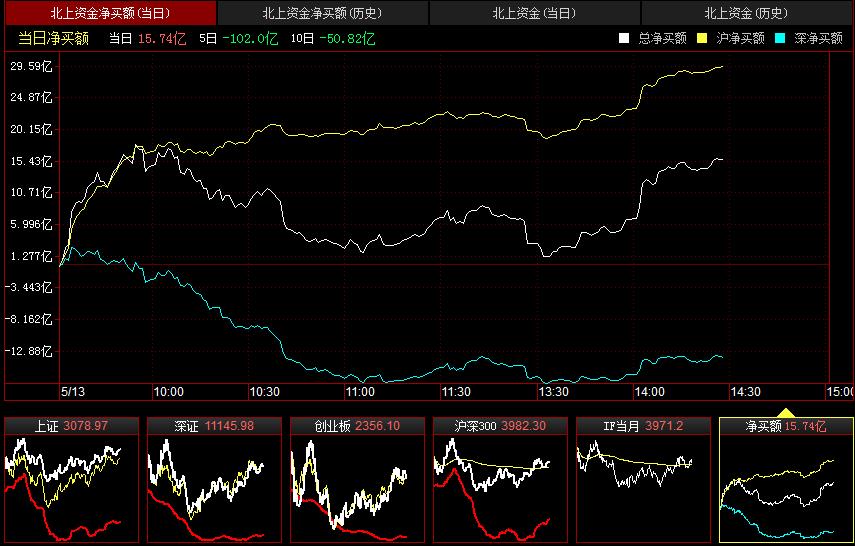Toggle the yellow 沪净买额 legend box

point(702,38)
